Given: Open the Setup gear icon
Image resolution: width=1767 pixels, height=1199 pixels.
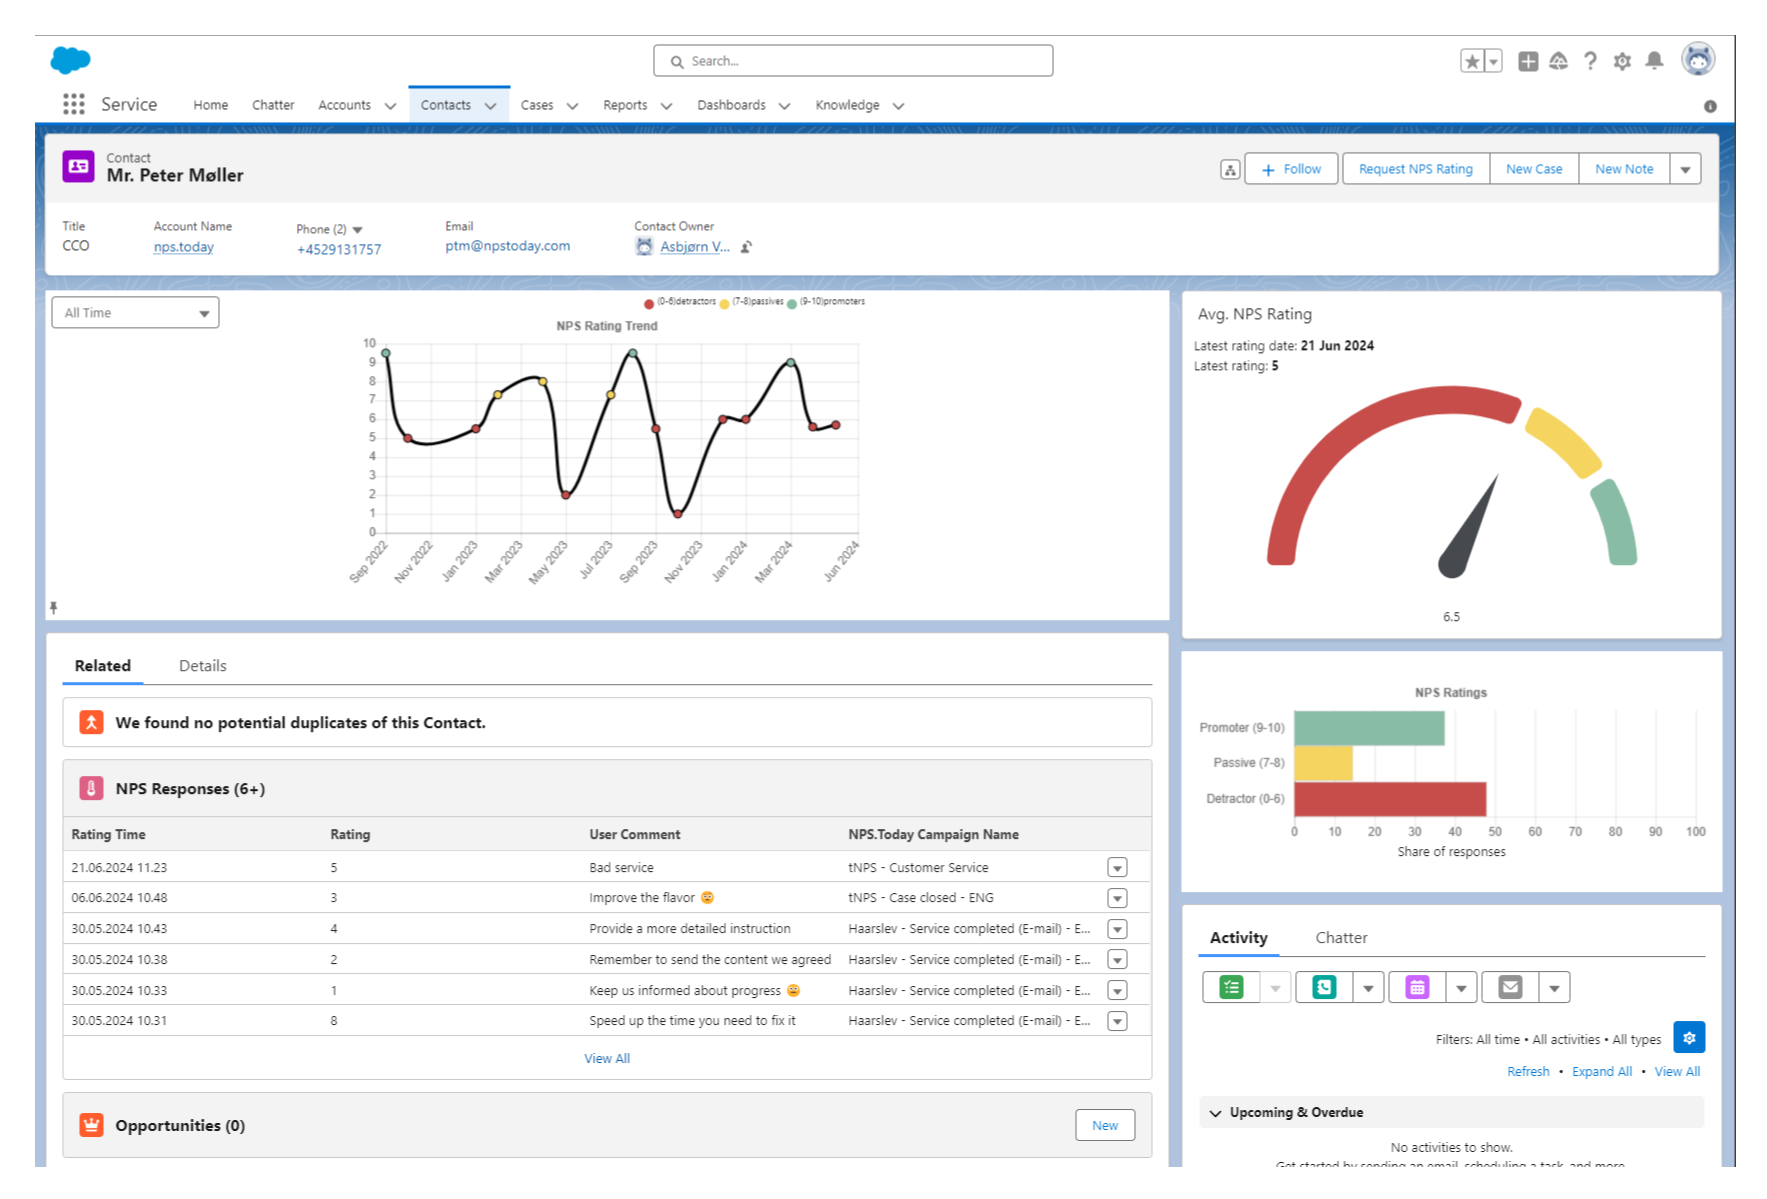Looking at the screenshot, I should click(1622, 61).
